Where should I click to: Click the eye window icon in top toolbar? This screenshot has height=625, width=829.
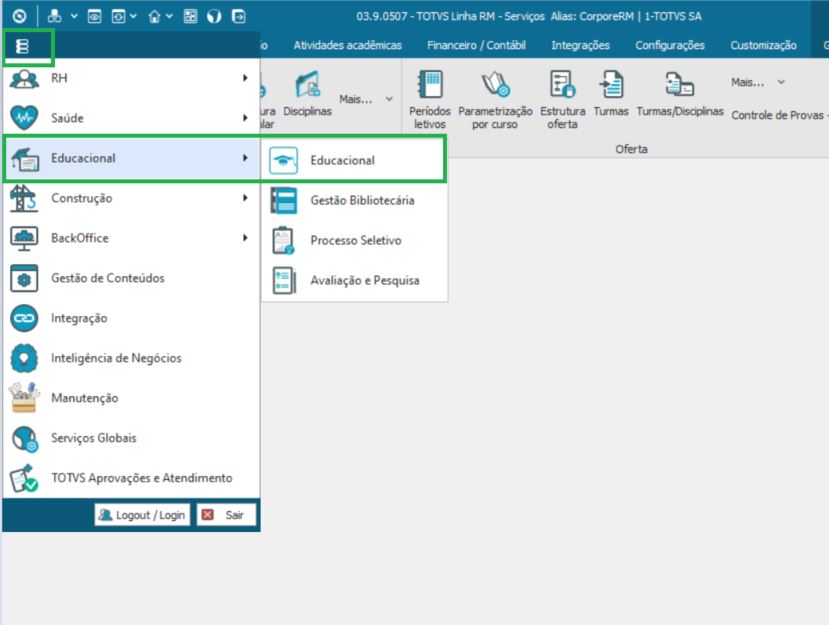95,16
